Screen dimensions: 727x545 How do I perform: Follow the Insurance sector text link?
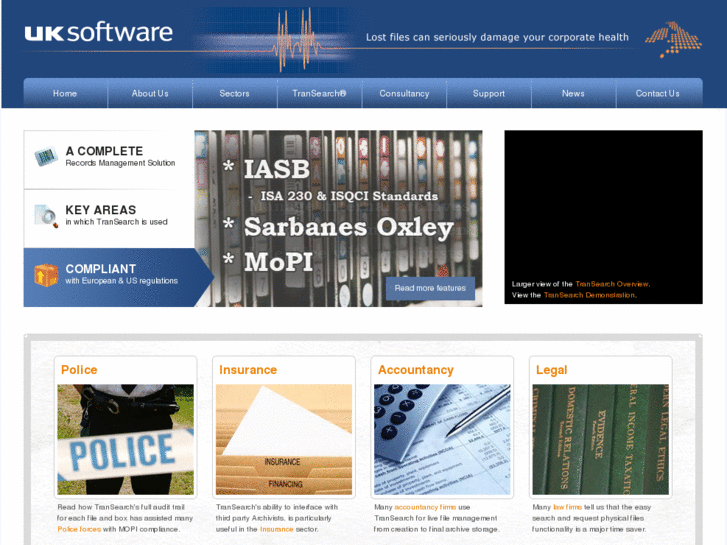(x=276, y=529)
